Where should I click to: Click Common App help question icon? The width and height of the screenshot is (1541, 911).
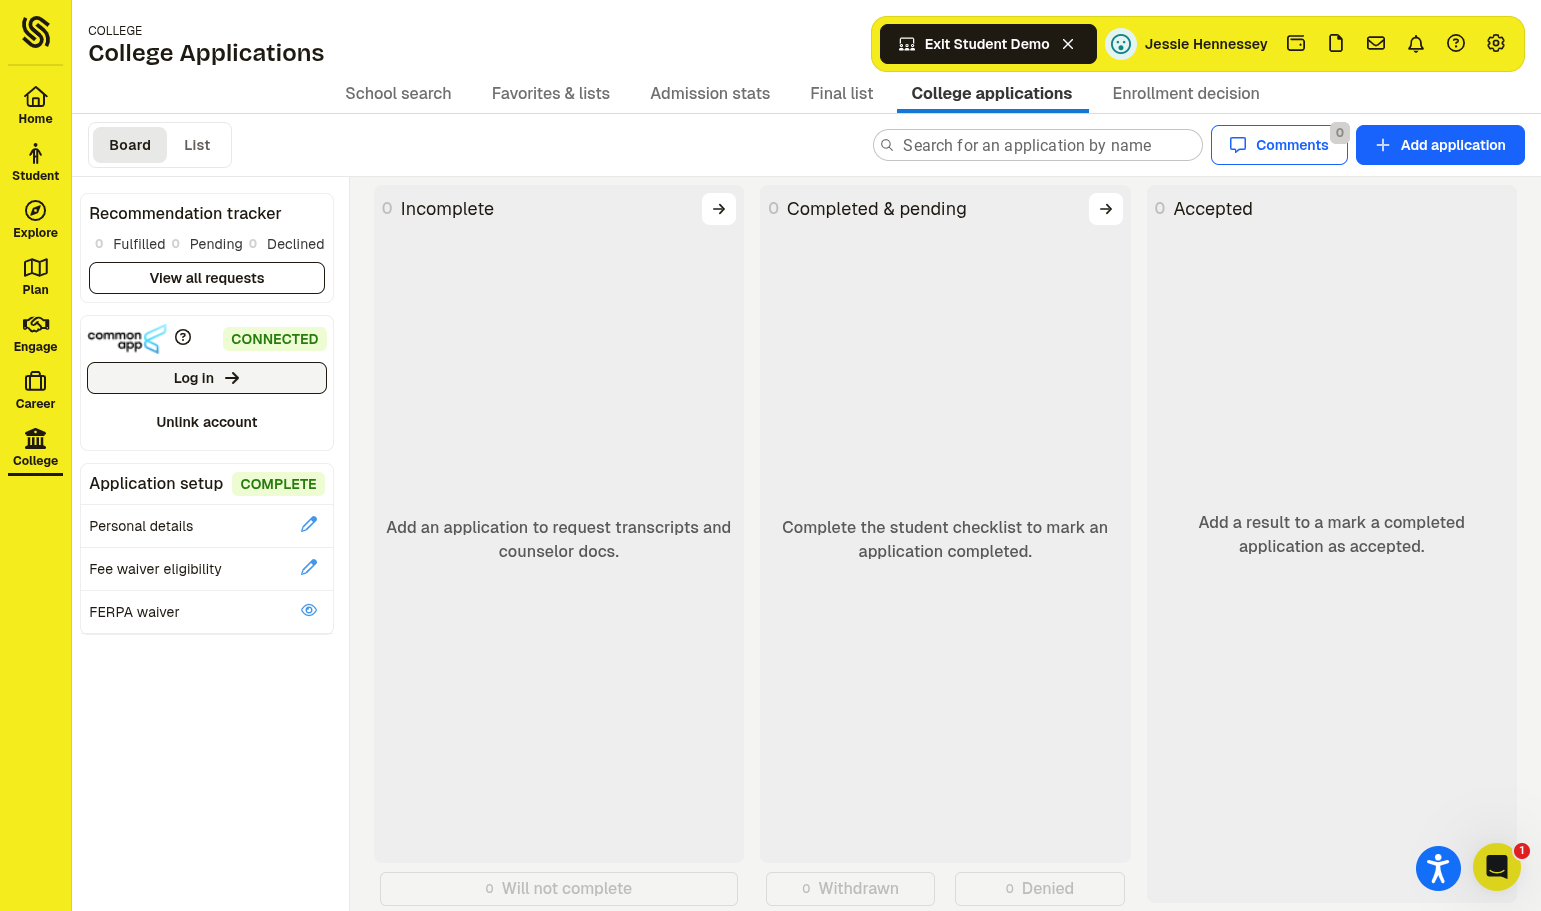pyautogui.click(x=183, y=337)
